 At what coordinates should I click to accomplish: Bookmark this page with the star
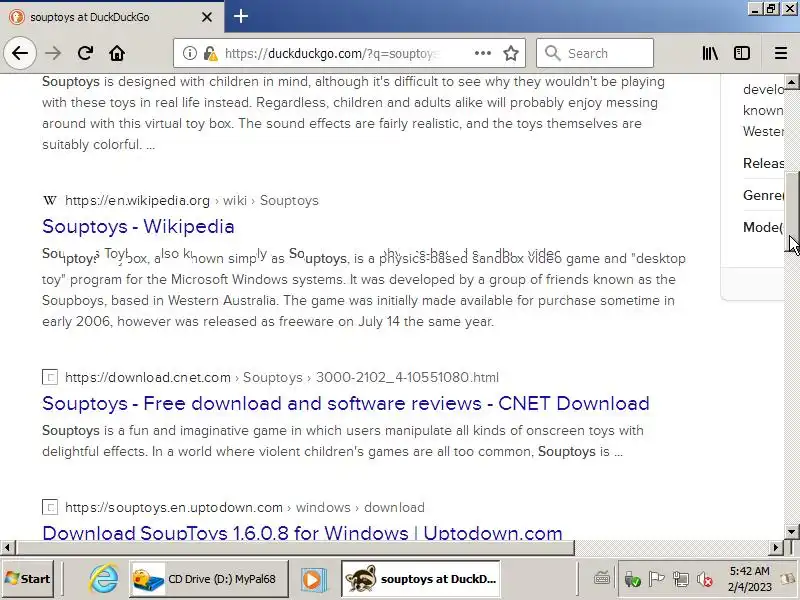tap(511, 53)
